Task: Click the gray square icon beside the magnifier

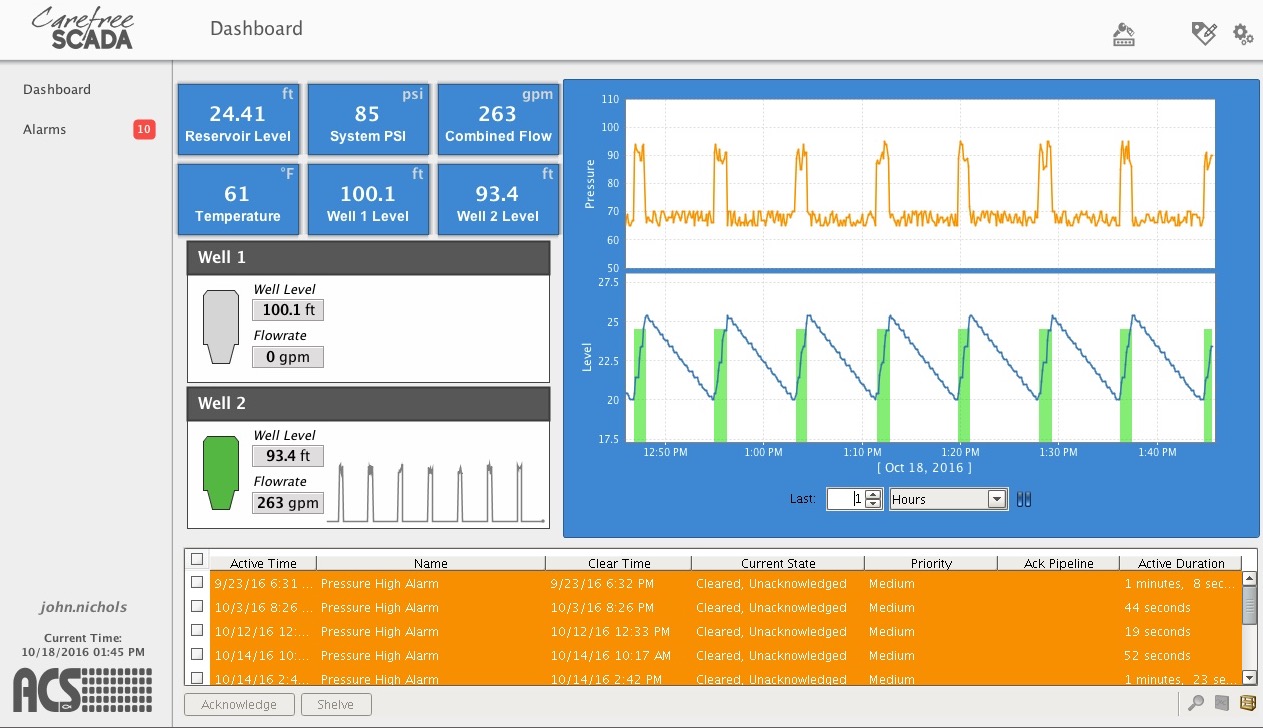Action: pyautogui.click(x=1222, y=703)
